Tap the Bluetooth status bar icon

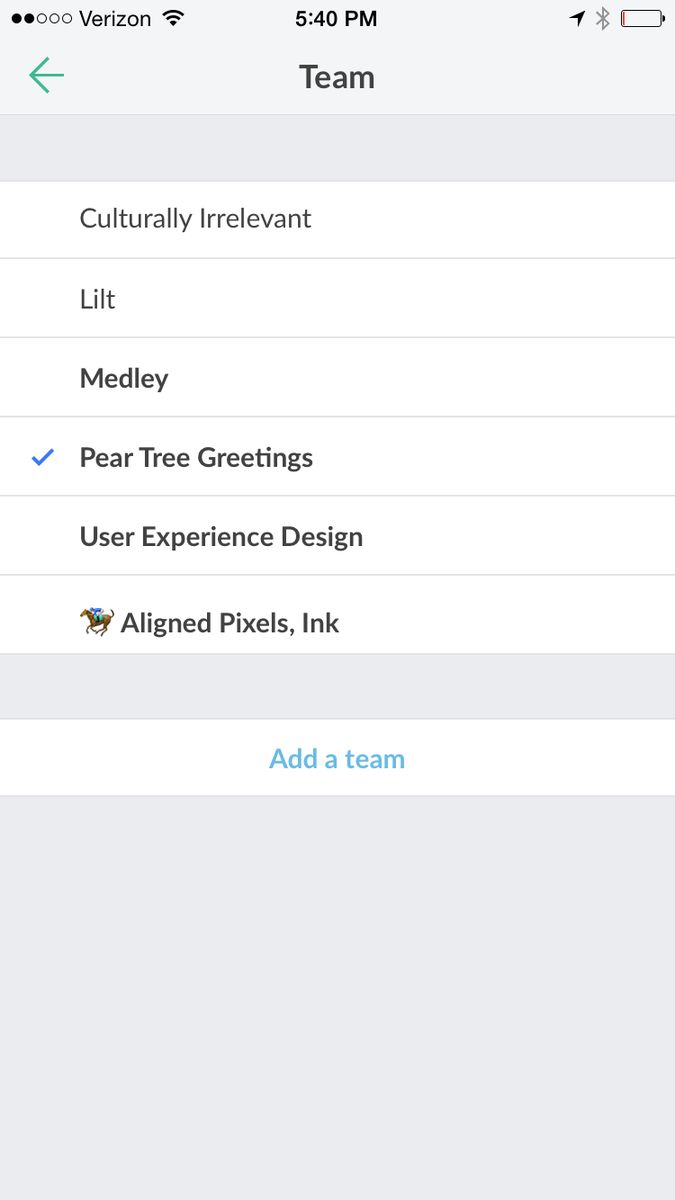point(602,18)
